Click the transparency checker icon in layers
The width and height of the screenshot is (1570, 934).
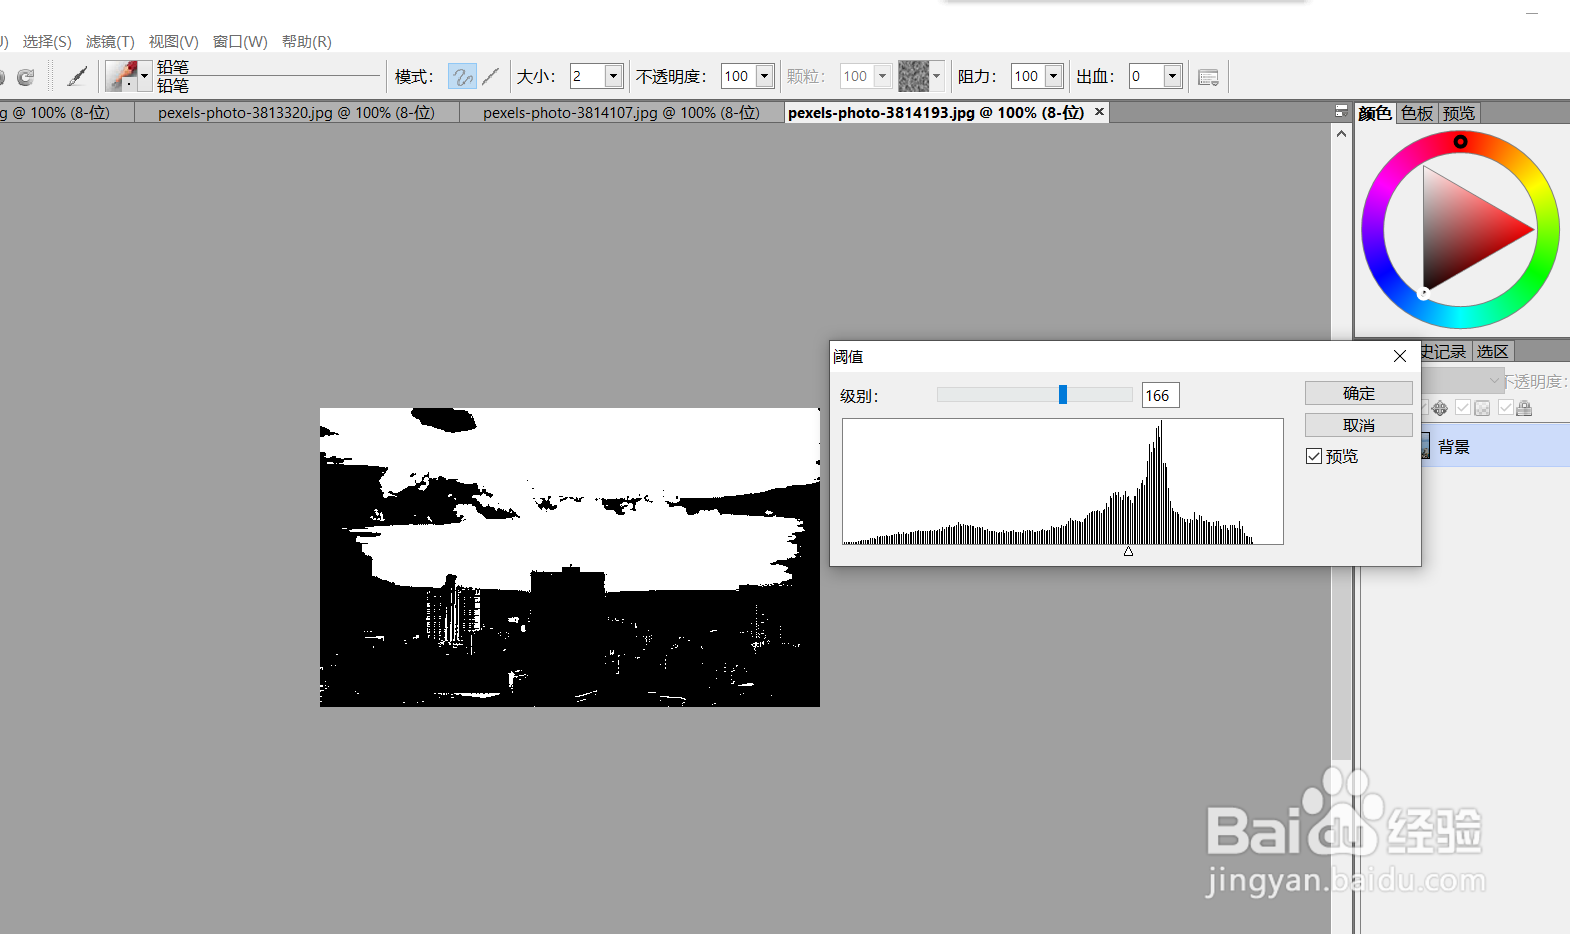coord(1482,408)
